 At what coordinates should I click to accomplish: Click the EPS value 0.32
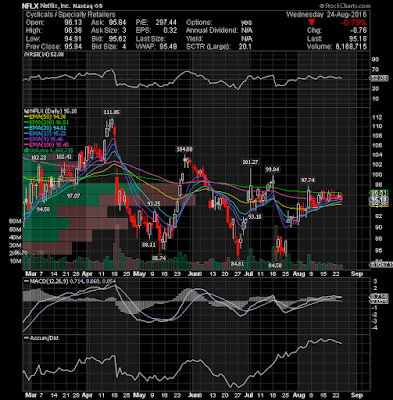coord(170,31)
